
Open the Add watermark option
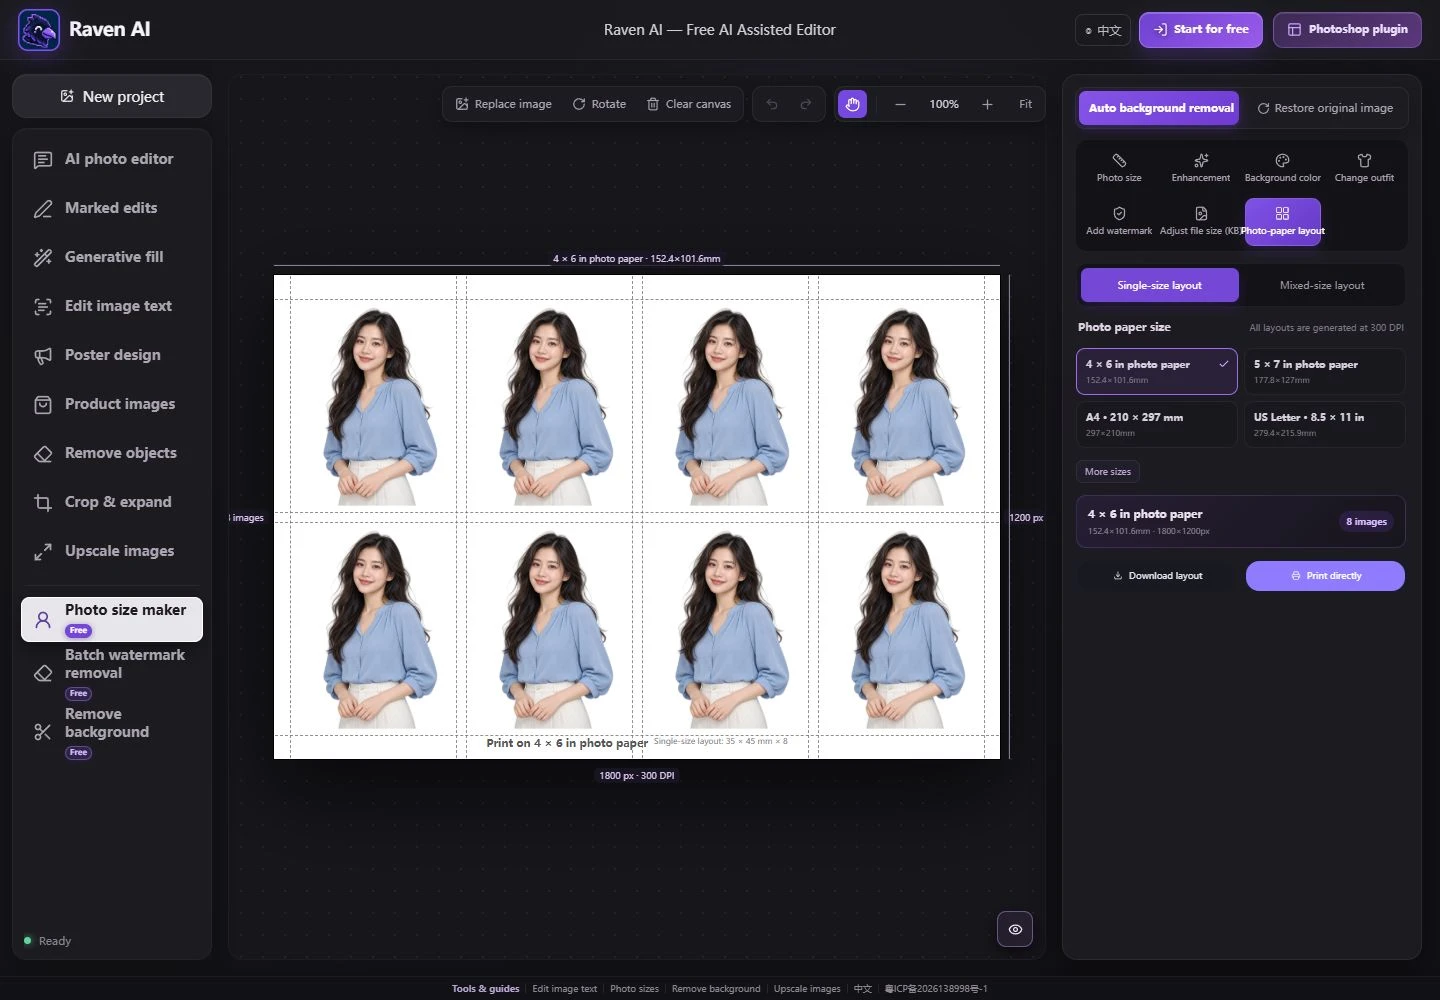[1119, 221]
